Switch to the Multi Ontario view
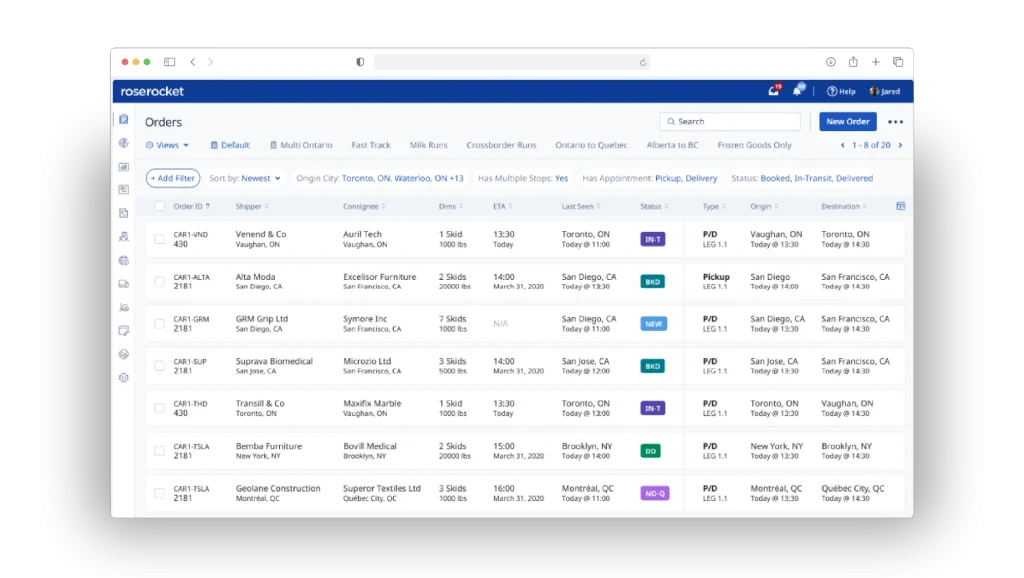The width and height of the screenshot is (1024, 578). tap(301, 145)
